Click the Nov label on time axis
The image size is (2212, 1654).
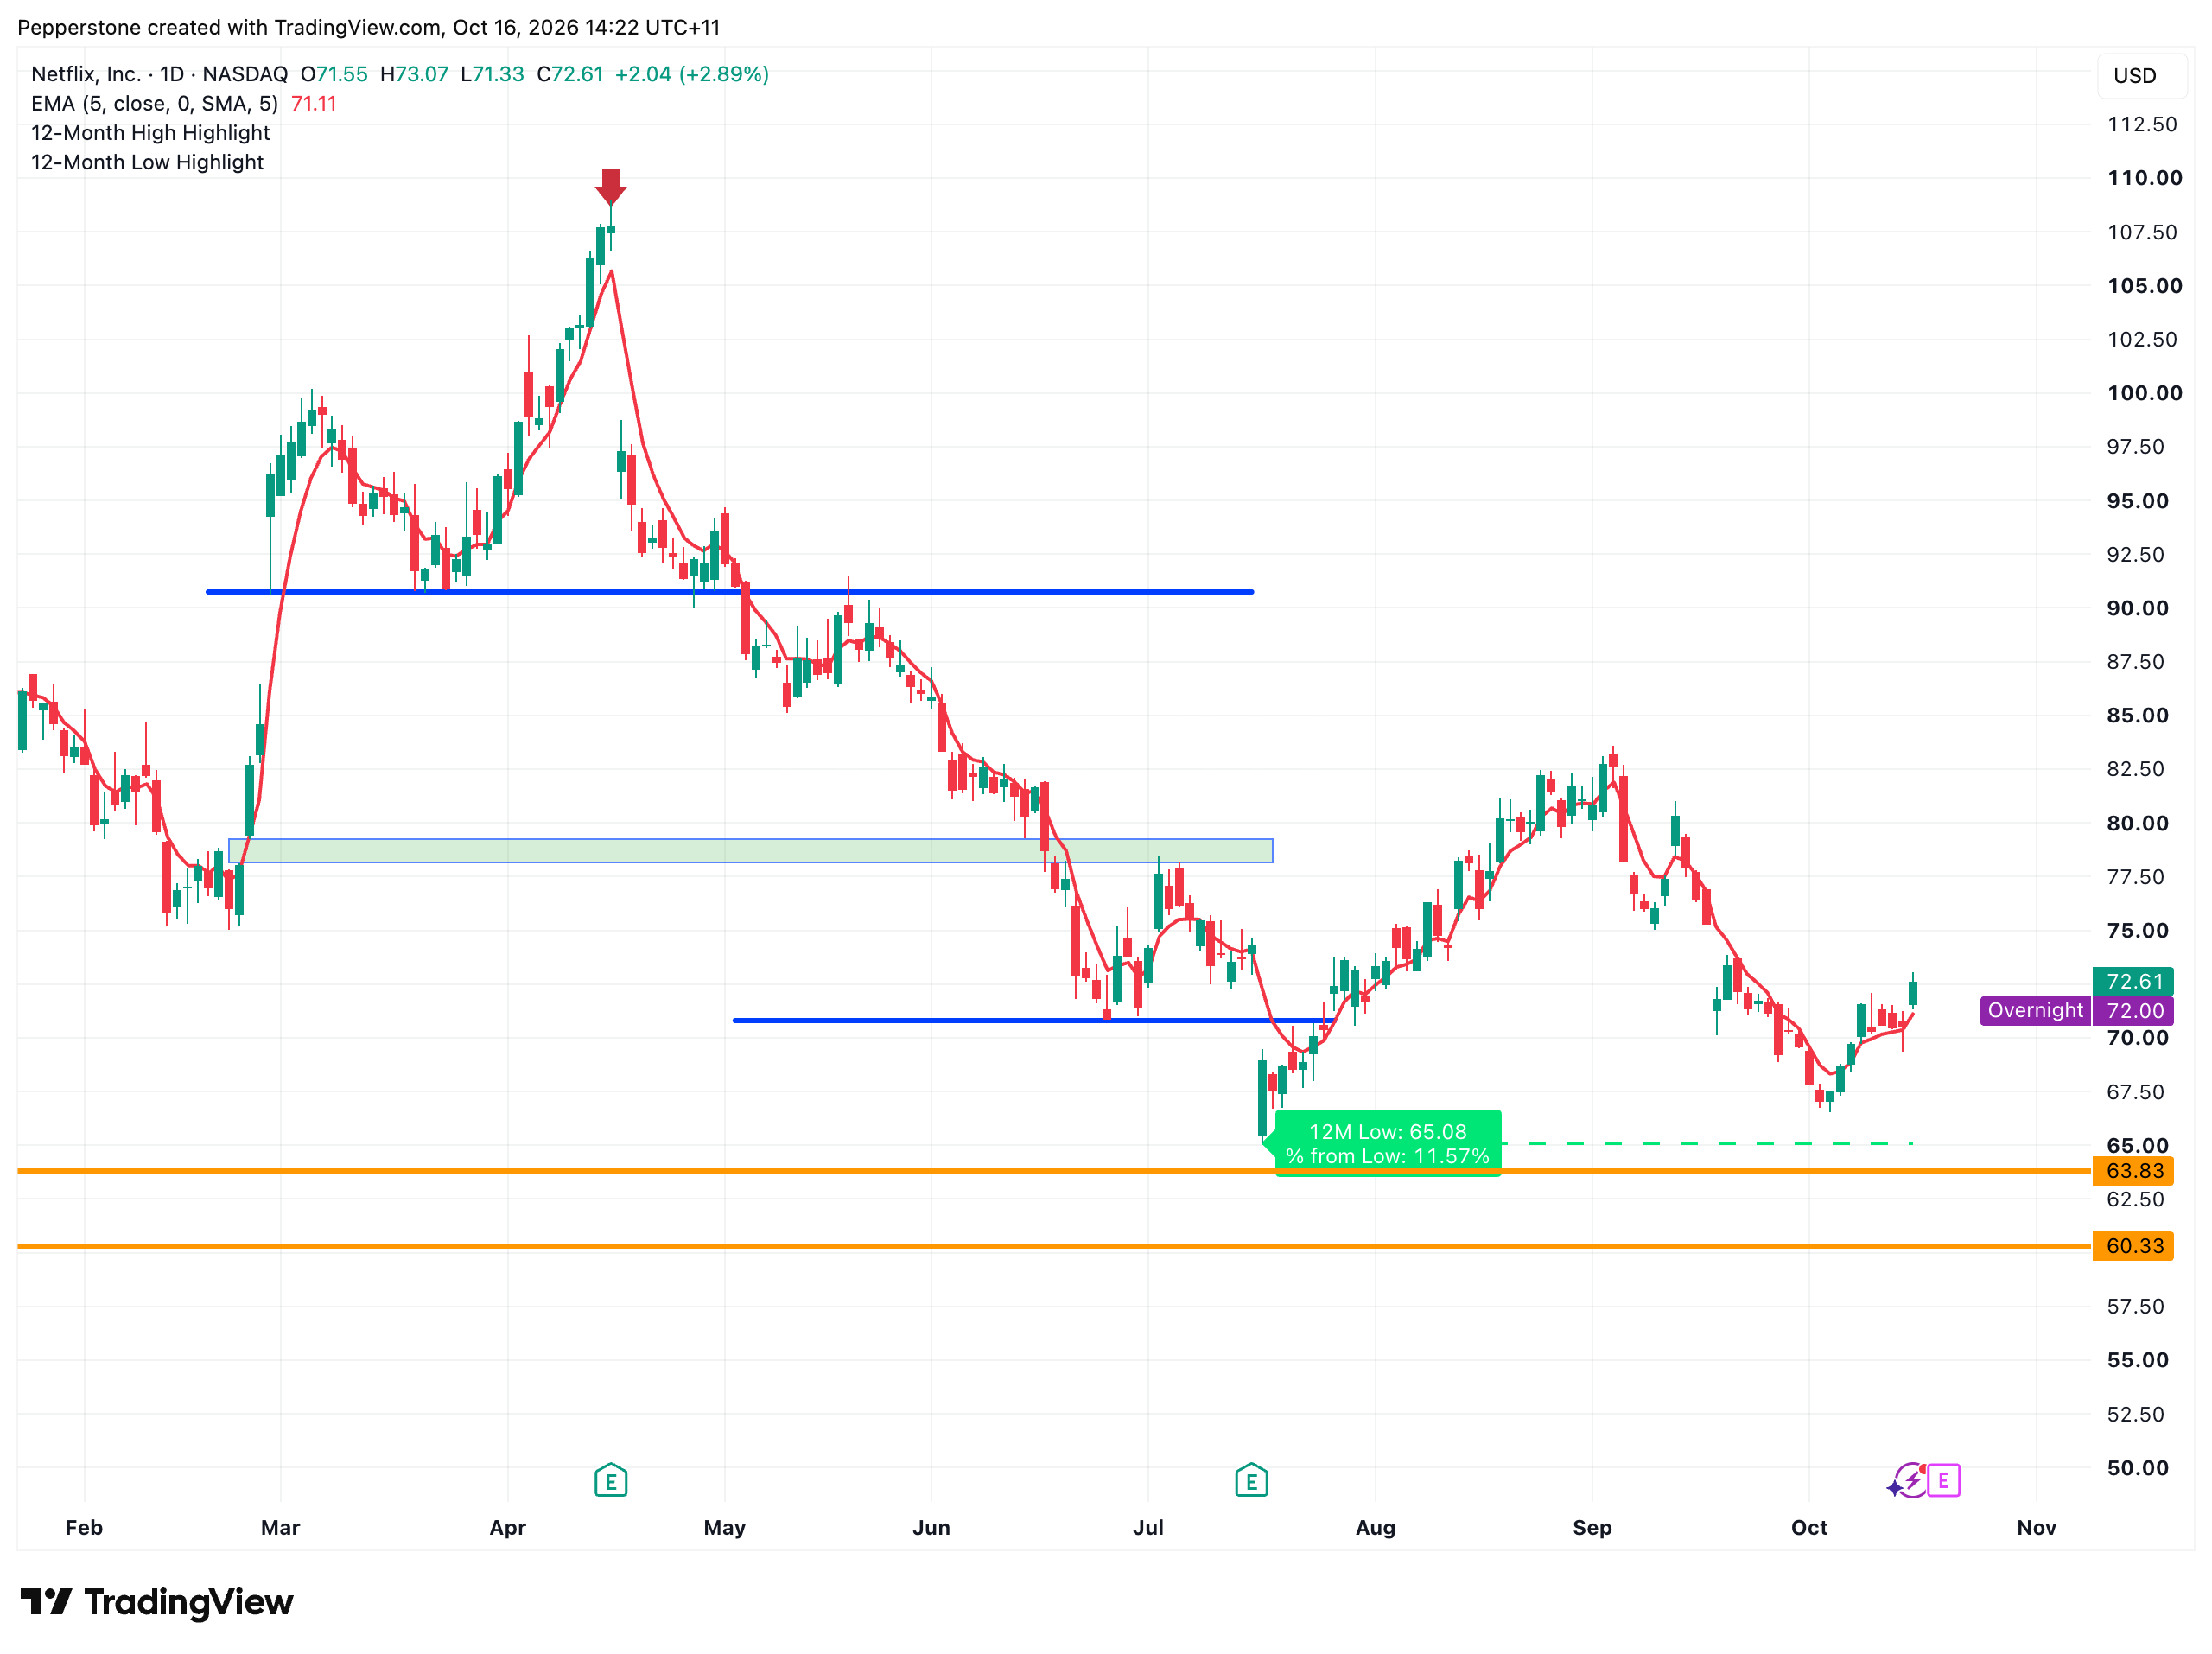(x=2036, y=1527)
